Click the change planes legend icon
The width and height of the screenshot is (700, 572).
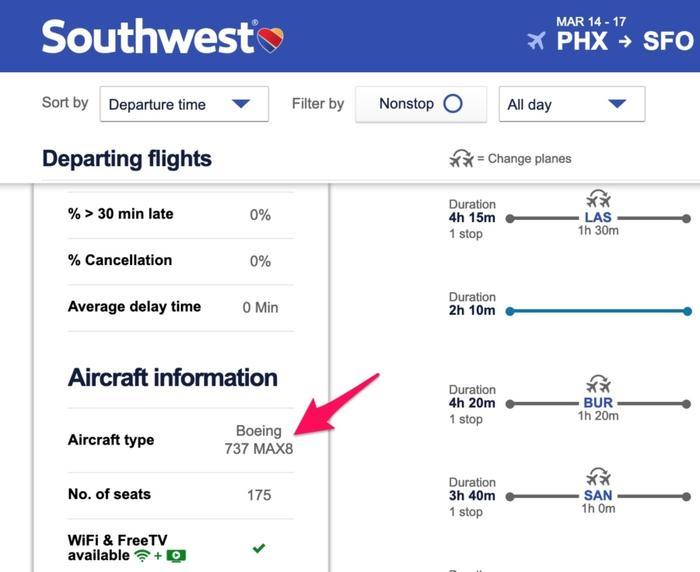coord(461,159)
